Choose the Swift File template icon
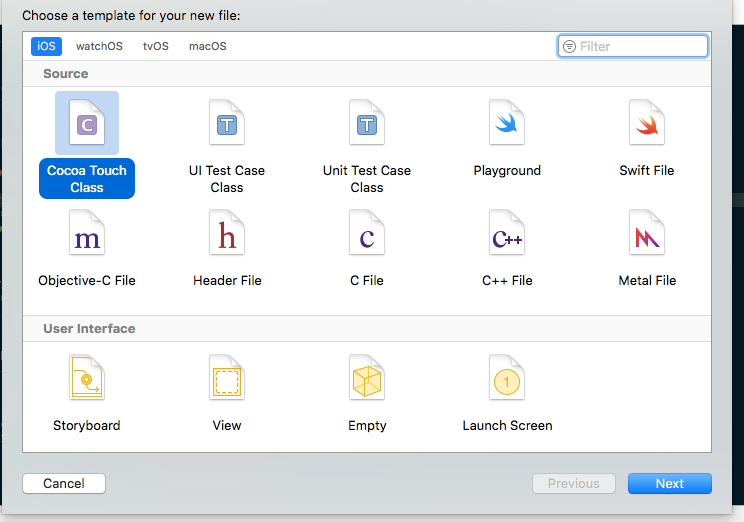The height and width of the screenshot is (522, 744). [647, 122]
